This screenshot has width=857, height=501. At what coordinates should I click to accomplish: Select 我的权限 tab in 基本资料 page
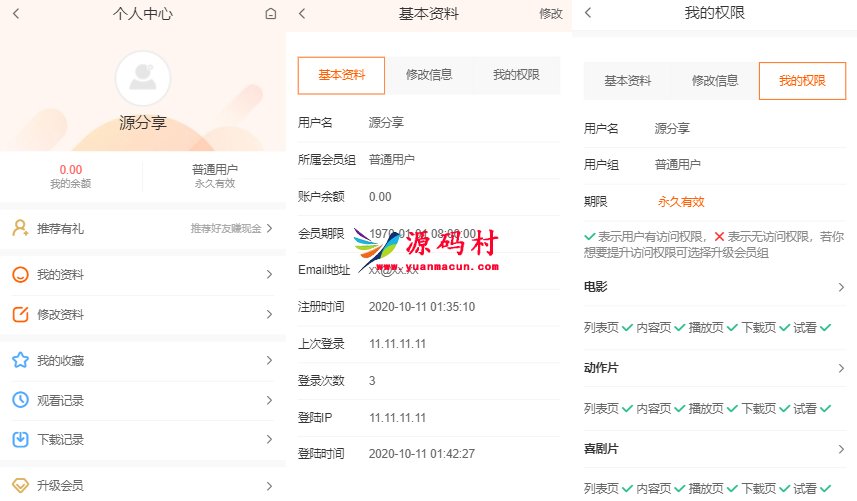click(516, 75)
